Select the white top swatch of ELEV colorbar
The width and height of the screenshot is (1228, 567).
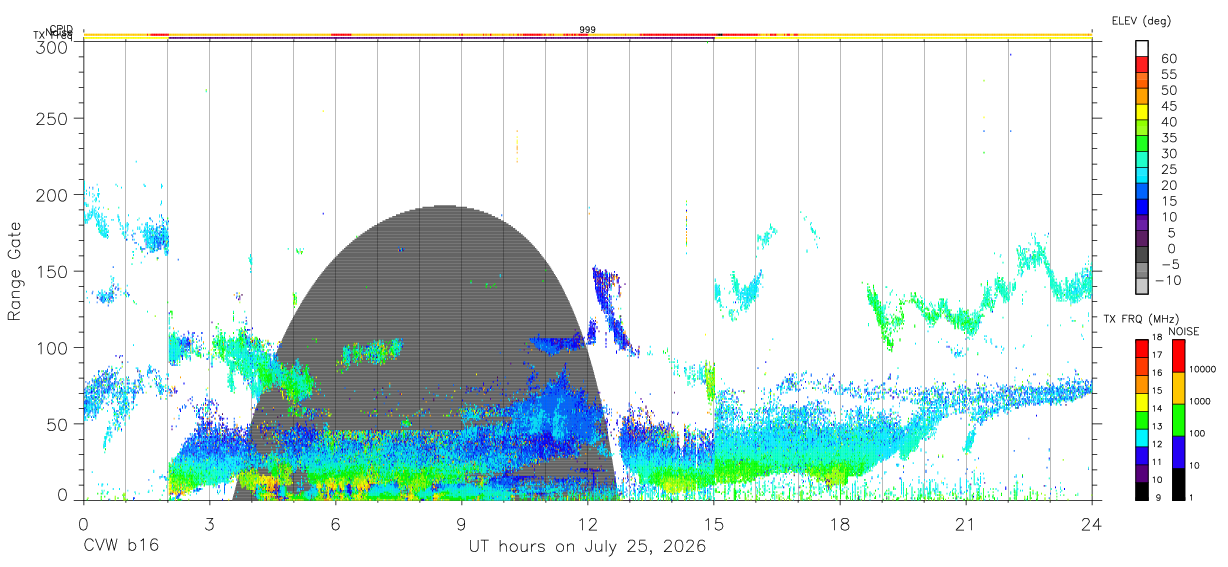click(x=1142, y=48)
